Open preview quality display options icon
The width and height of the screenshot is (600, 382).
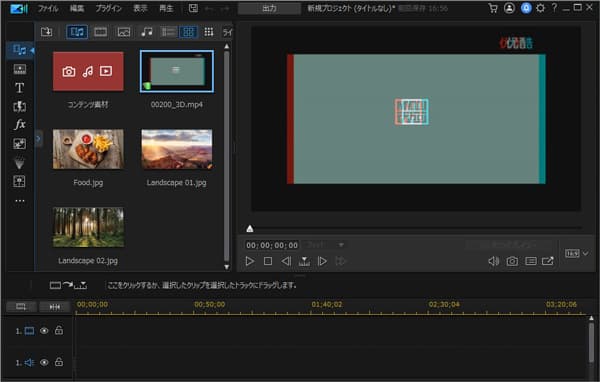530,261
